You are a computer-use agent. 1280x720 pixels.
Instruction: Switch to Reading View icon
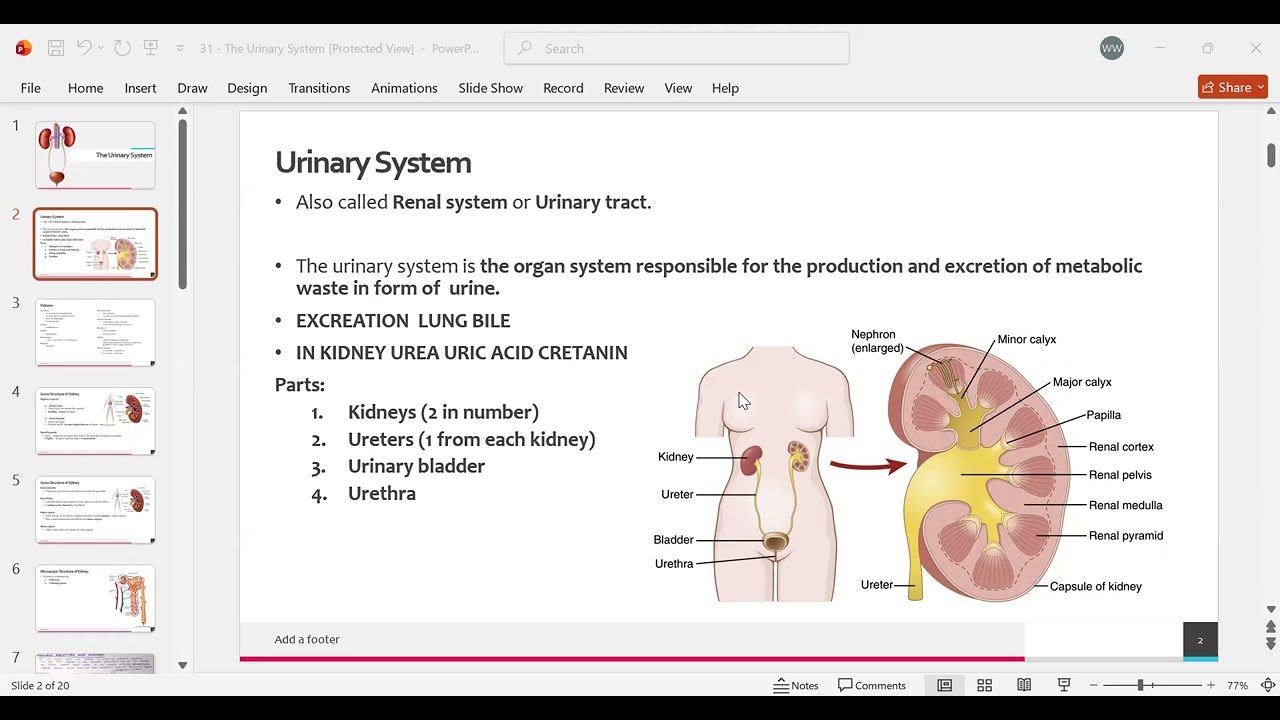coord(1024,685)
